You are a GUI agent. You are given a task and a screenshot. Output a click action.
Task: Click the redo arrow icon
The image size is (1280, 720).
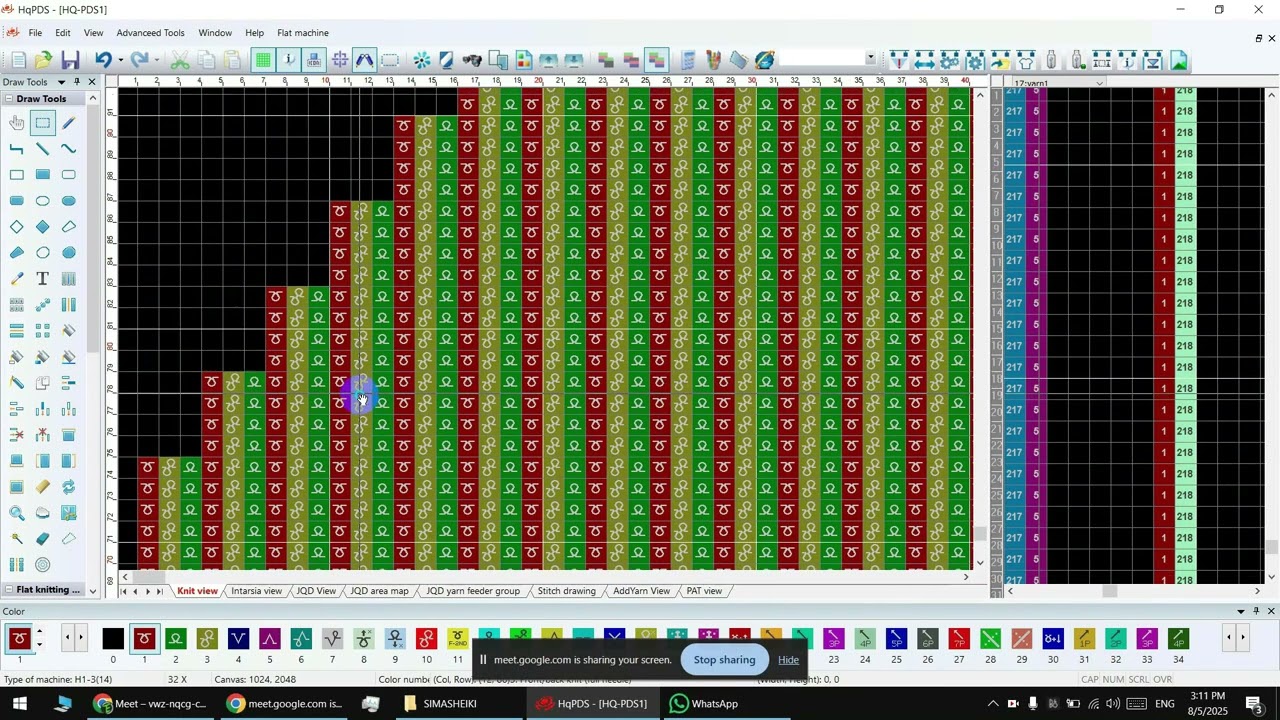click(x=139, y=61)
